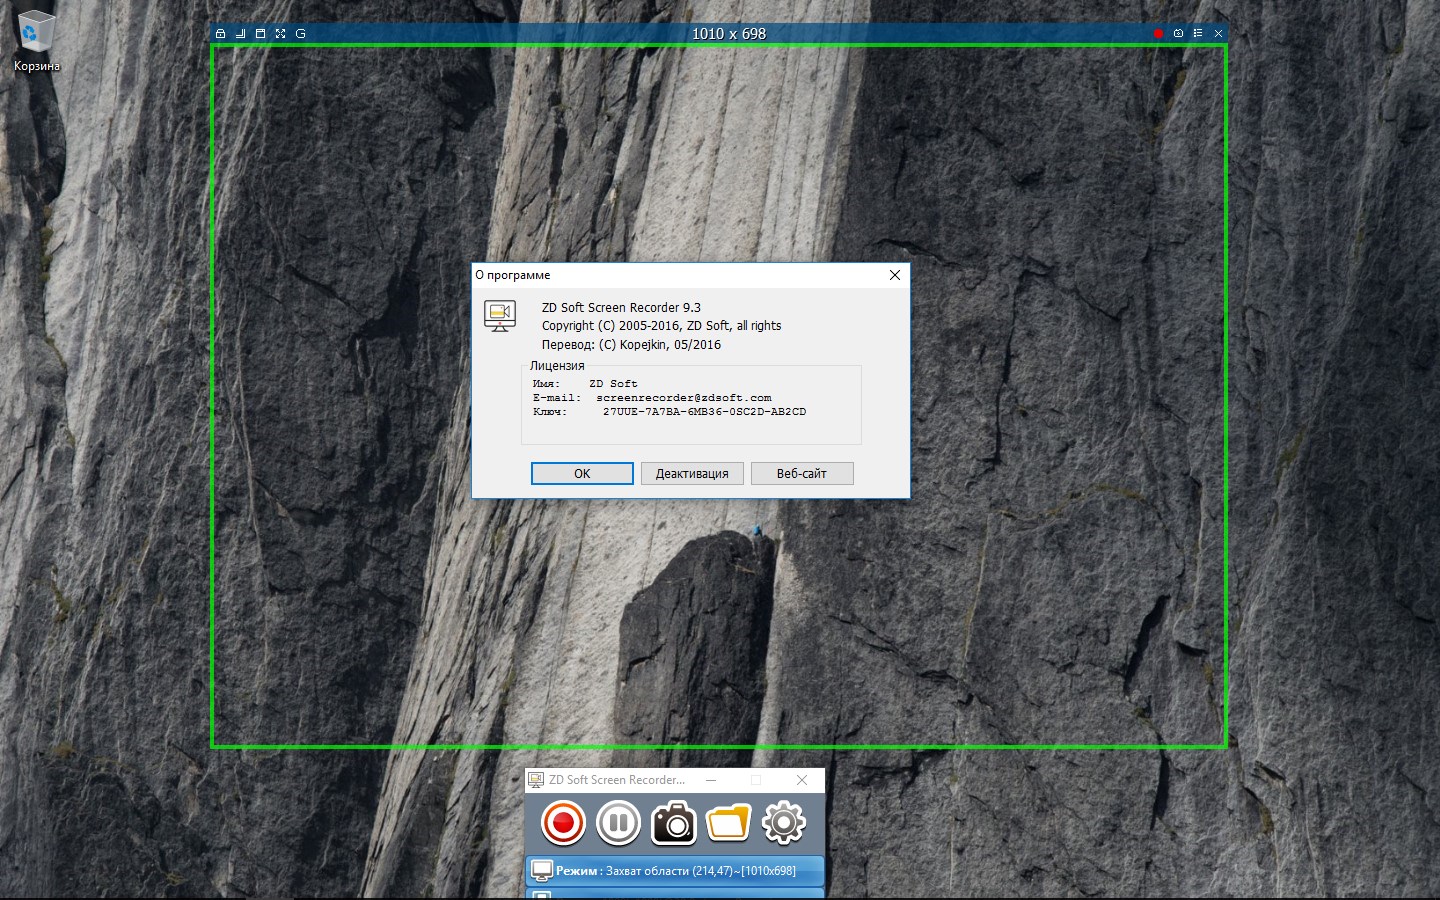
Task: Click the G icon on capture bar
Action: [x=300, y=34]
